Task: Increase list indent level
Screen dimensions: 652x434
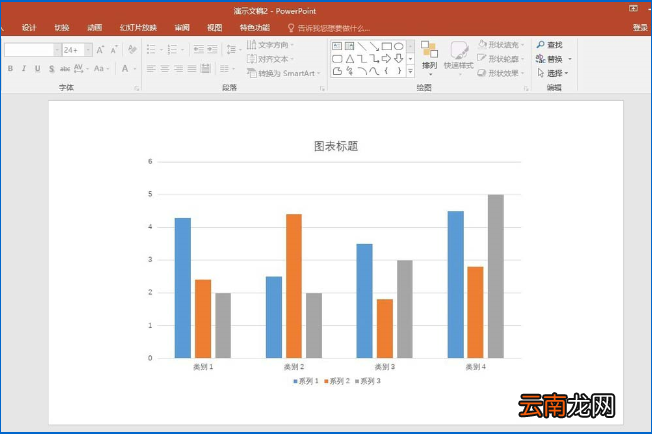Action: pyautogui.click(x=212, y=50)
